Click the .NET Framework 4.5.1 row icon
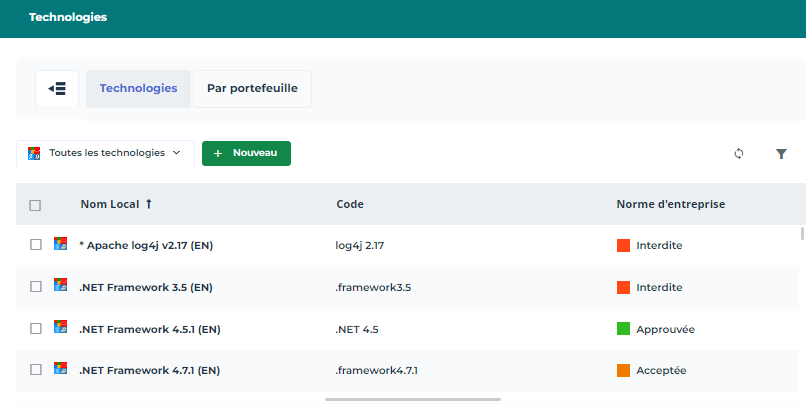Image resolution: width=806 pixels, height=404 pixels. tap(61, 328)
